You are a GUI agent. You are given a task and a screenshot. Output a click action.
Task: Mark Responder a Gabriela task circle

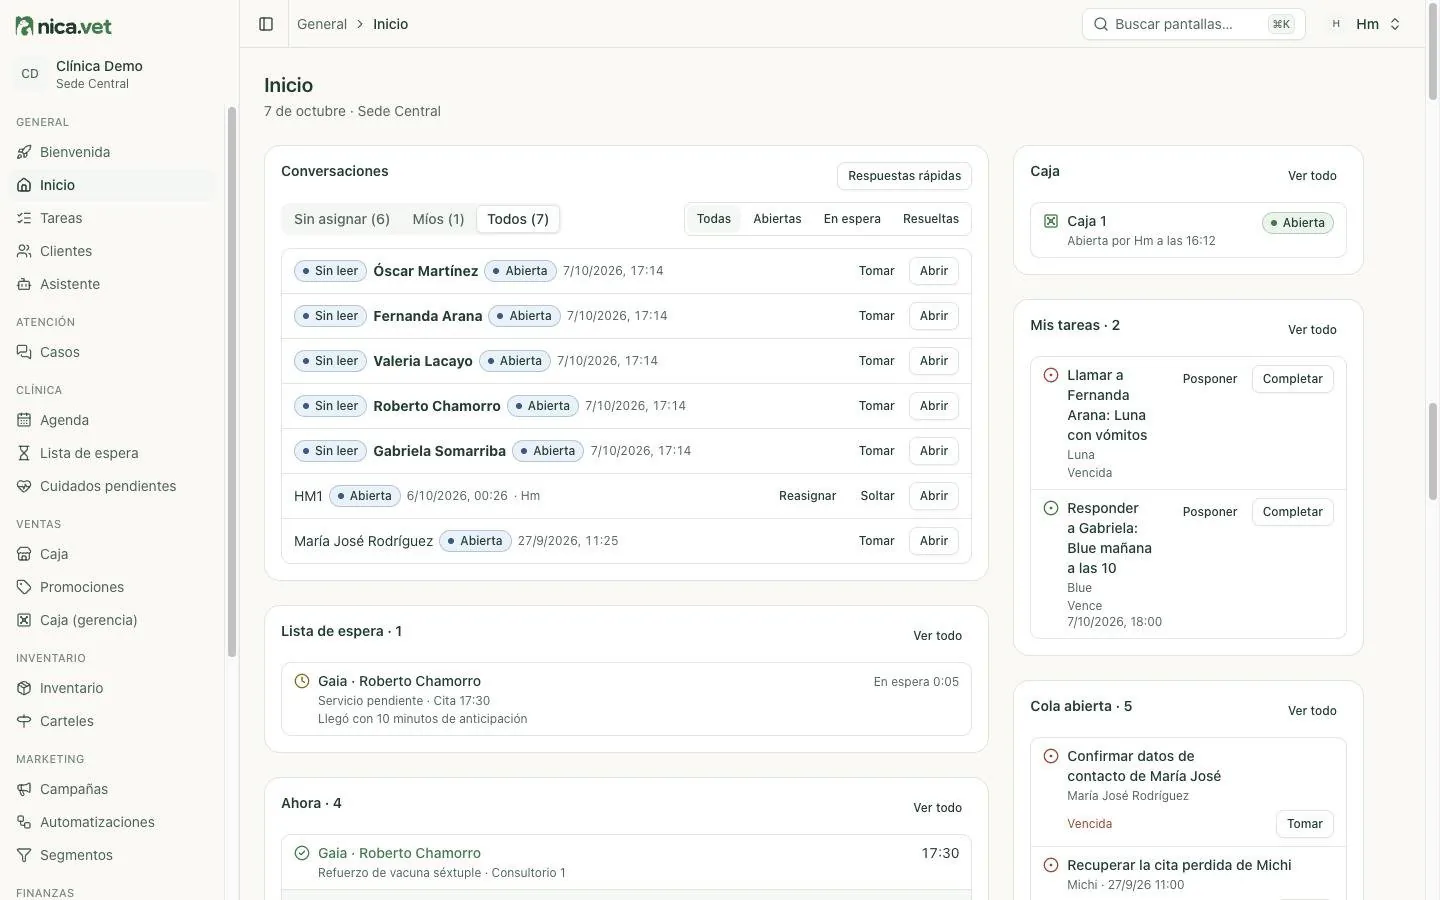point(1051,508)
